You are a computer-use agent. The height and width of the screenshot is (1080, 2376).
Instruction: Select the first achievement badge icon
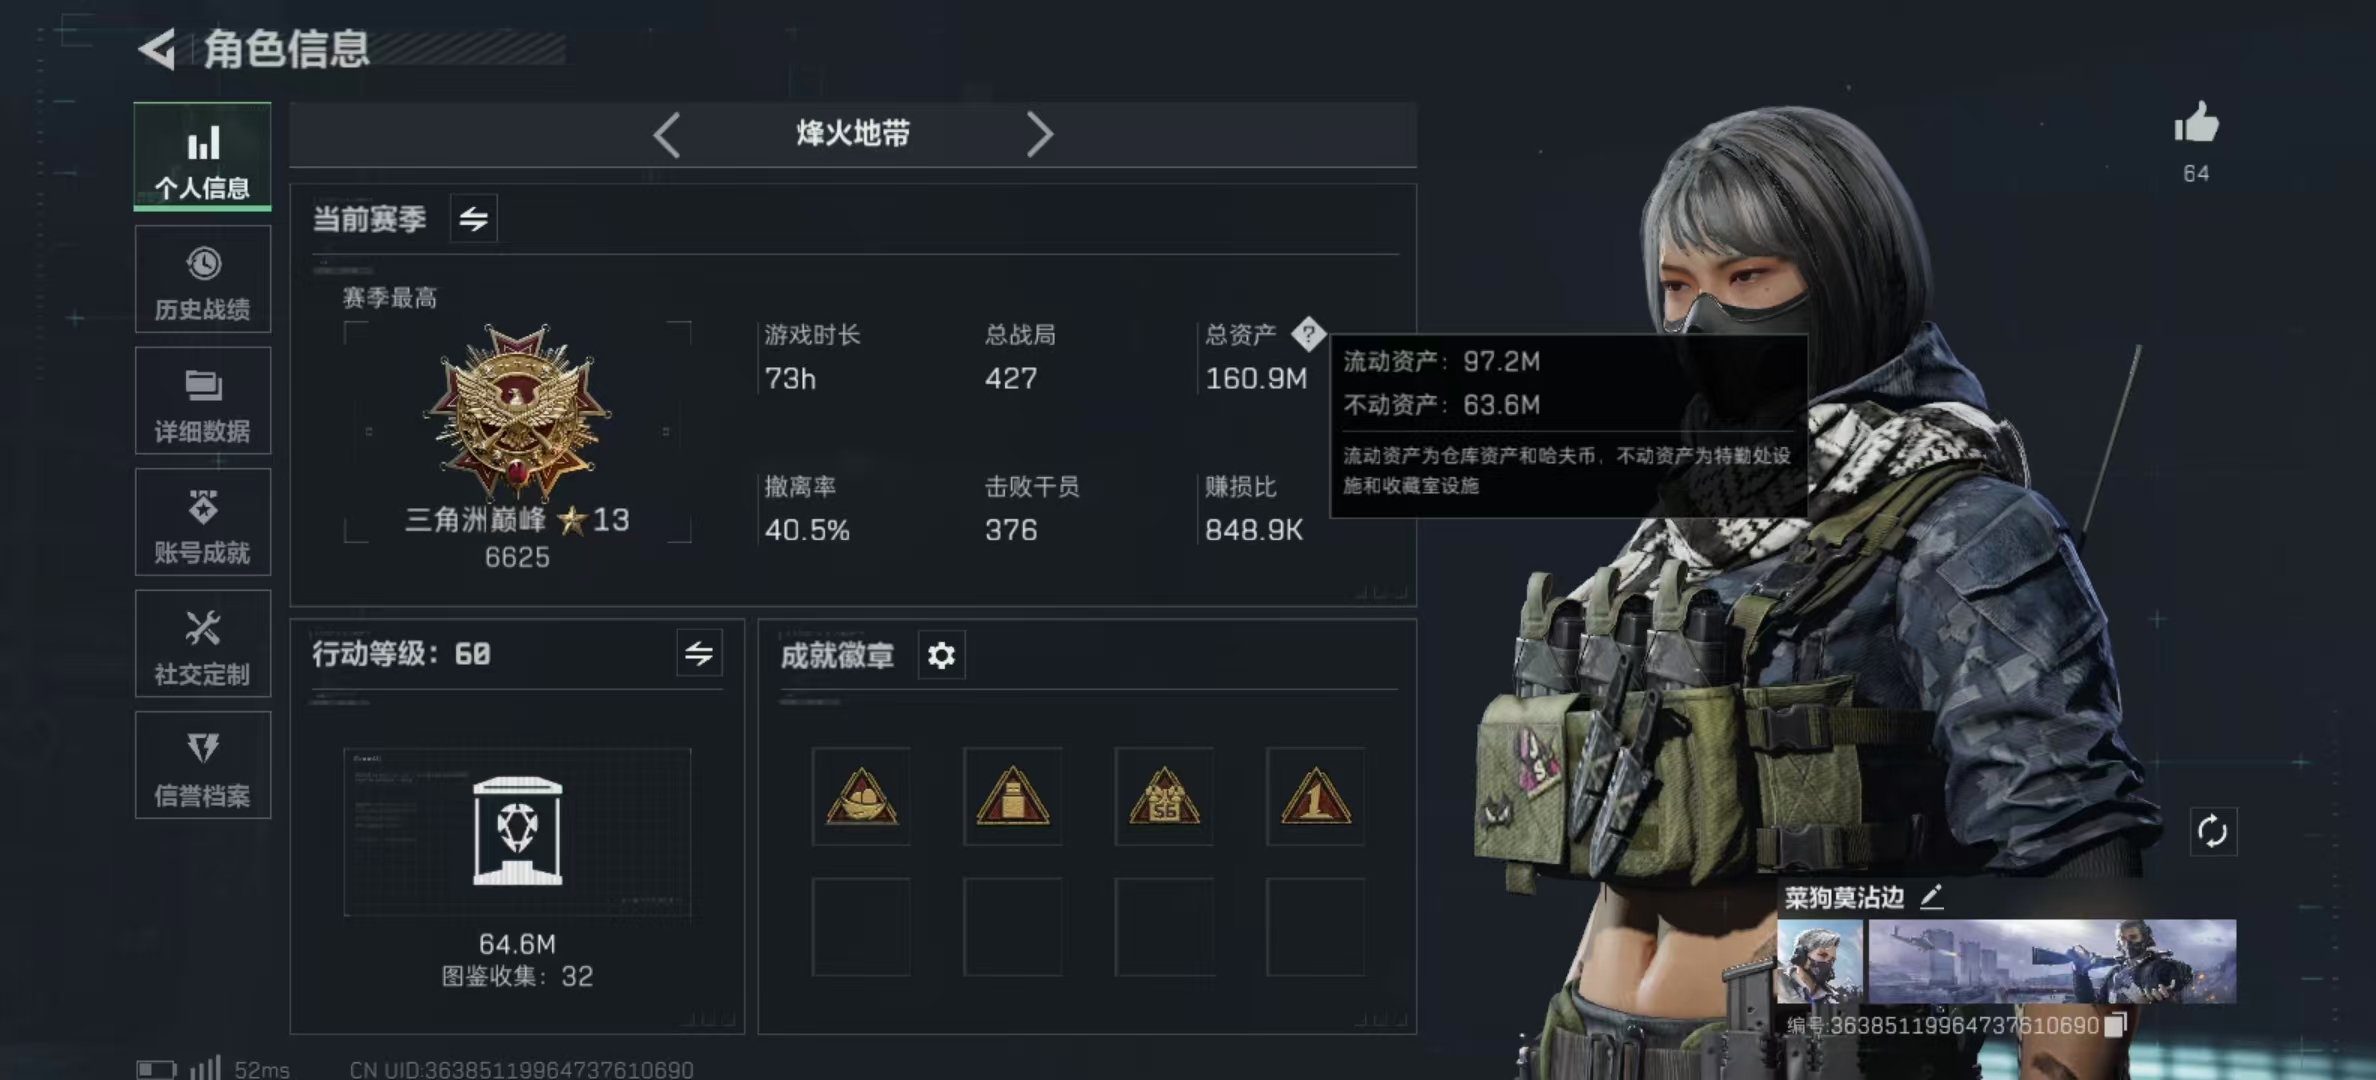pos(861,796)
